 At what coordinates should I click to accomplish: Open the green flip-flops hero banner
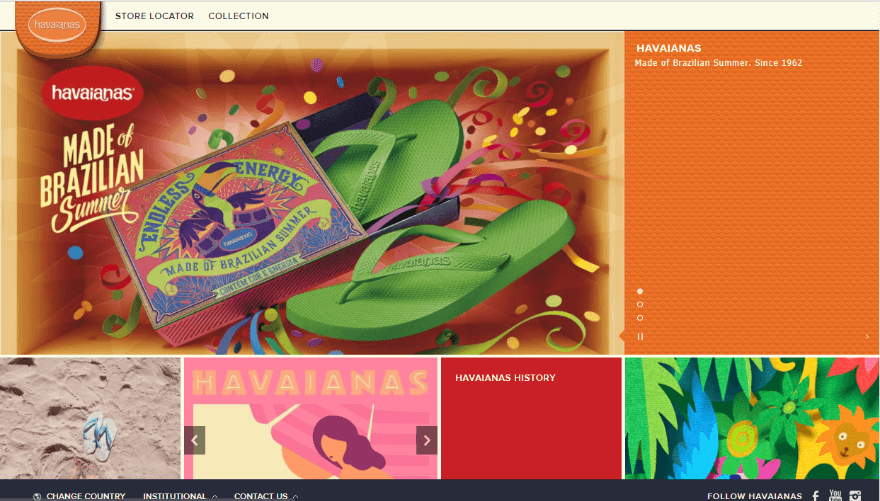point(312,192)
